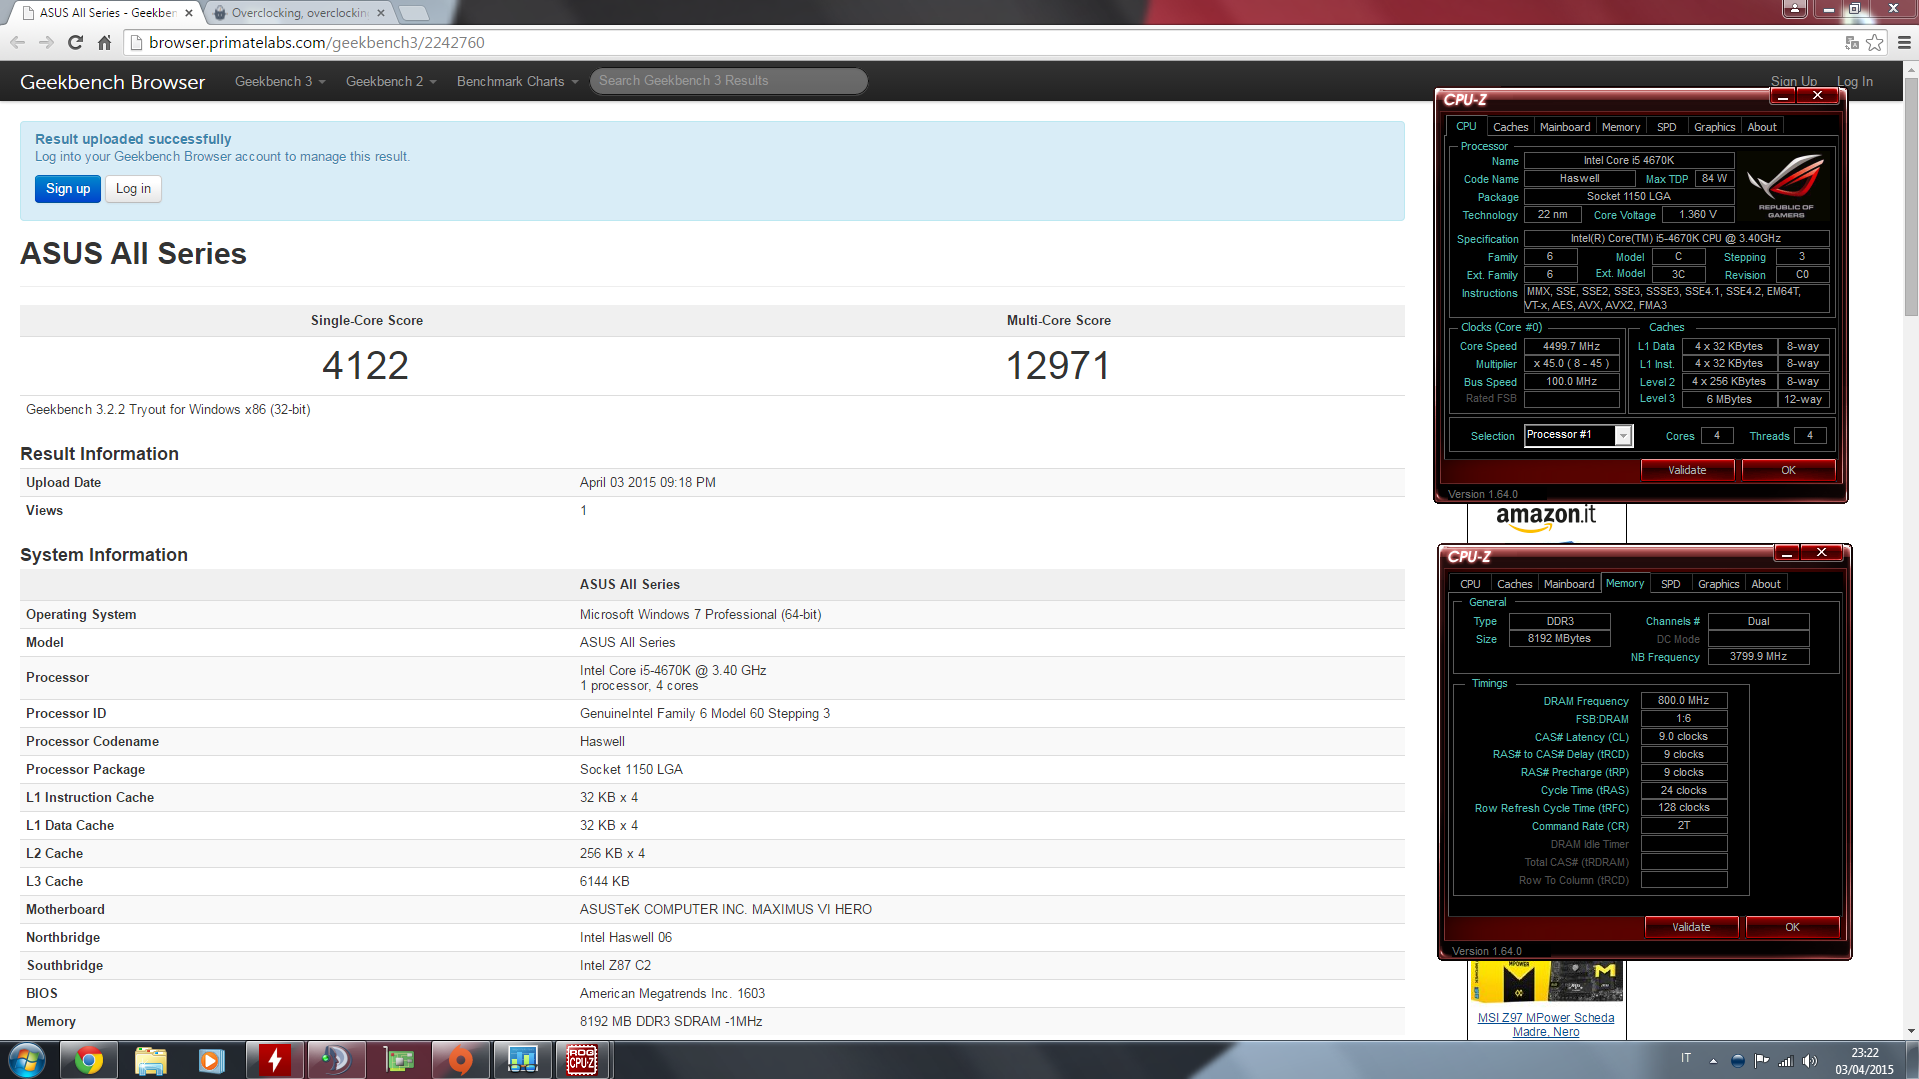Screen dimensions: 1919x1079
Task: Open the Windows Start menu
Action: [x=27, y=1060]
